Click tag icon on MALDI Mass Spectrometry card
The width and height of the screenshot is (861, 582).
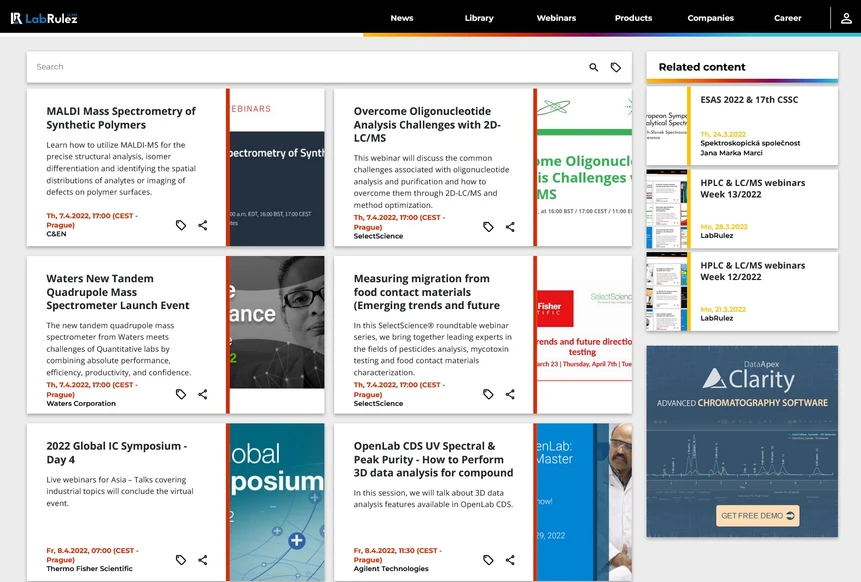[x=181, y=226]
